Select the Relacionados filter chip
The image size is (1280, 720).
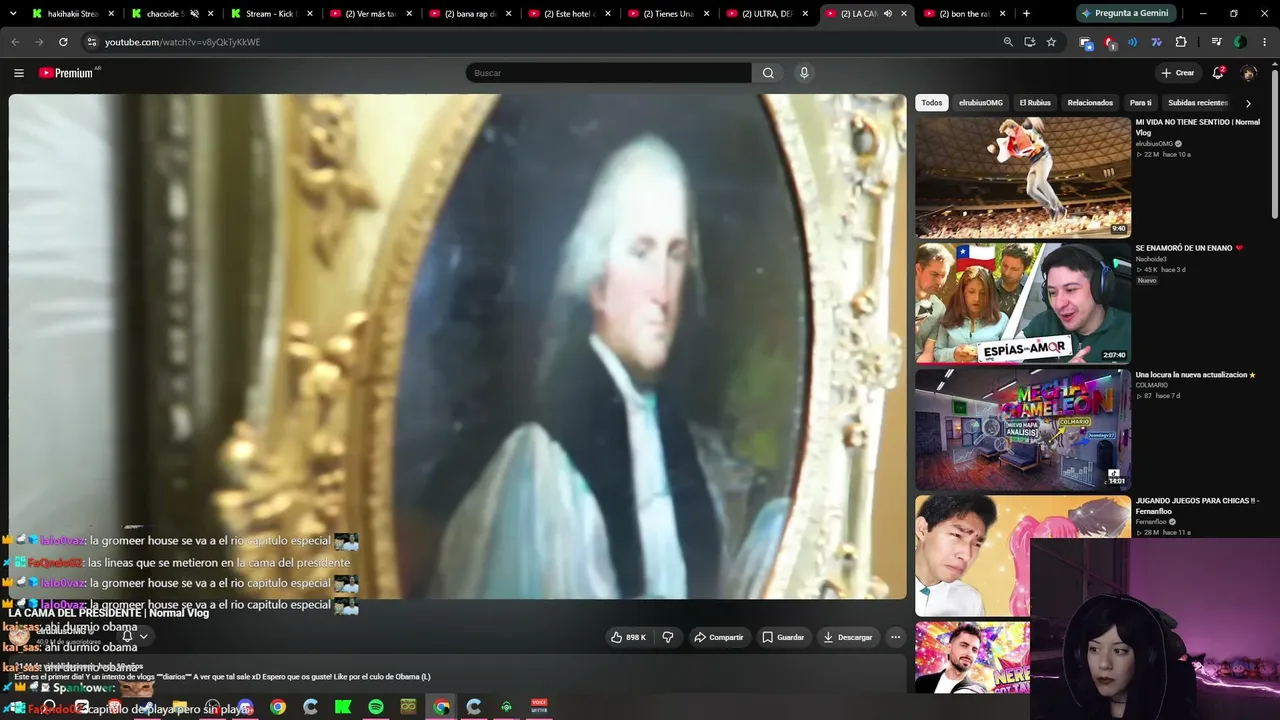pos(1090,103)
